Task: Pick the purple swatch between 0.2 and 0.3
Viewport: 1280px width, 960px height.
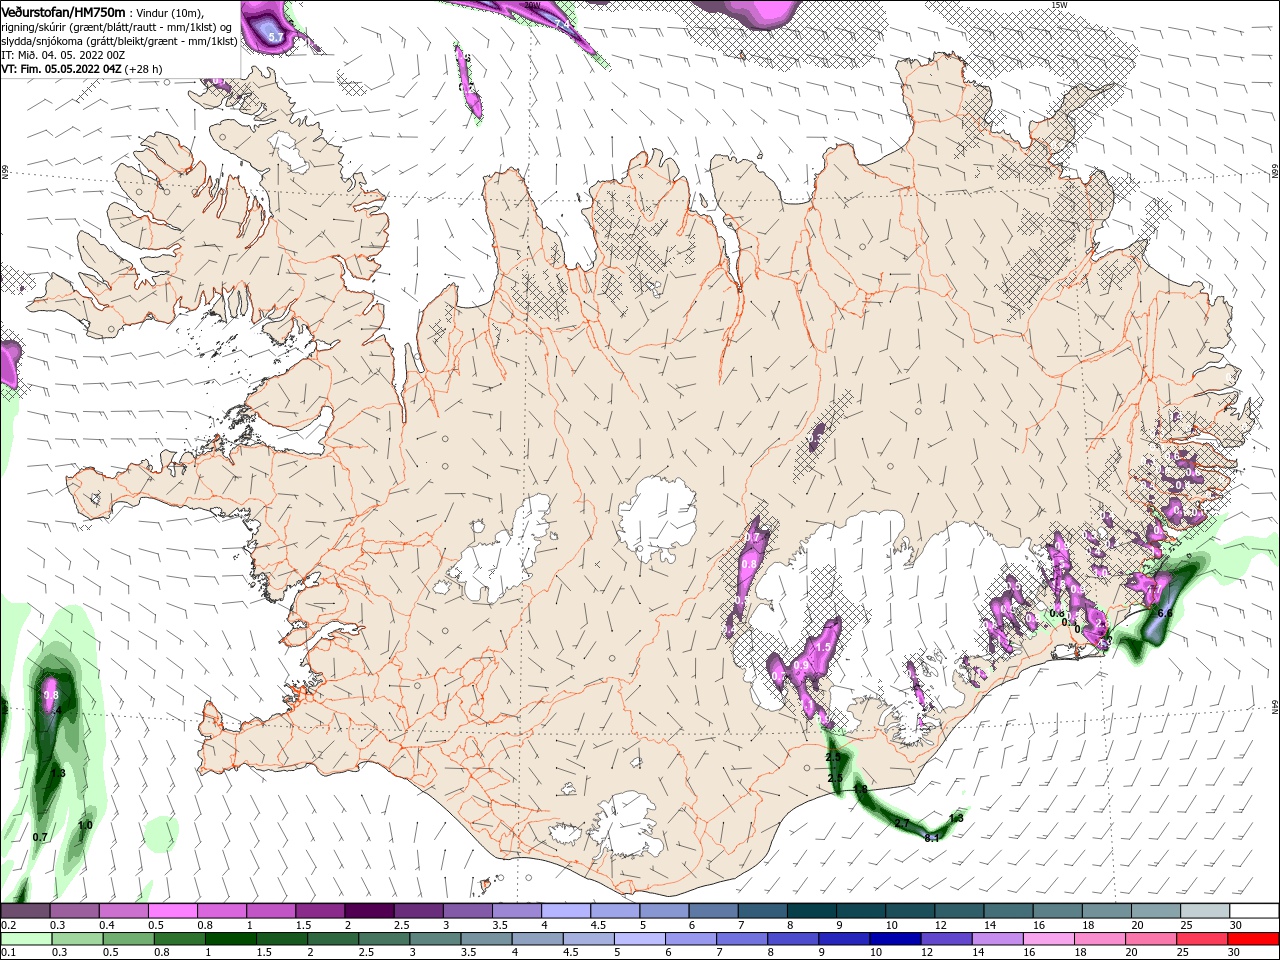Action: (25, 911)
